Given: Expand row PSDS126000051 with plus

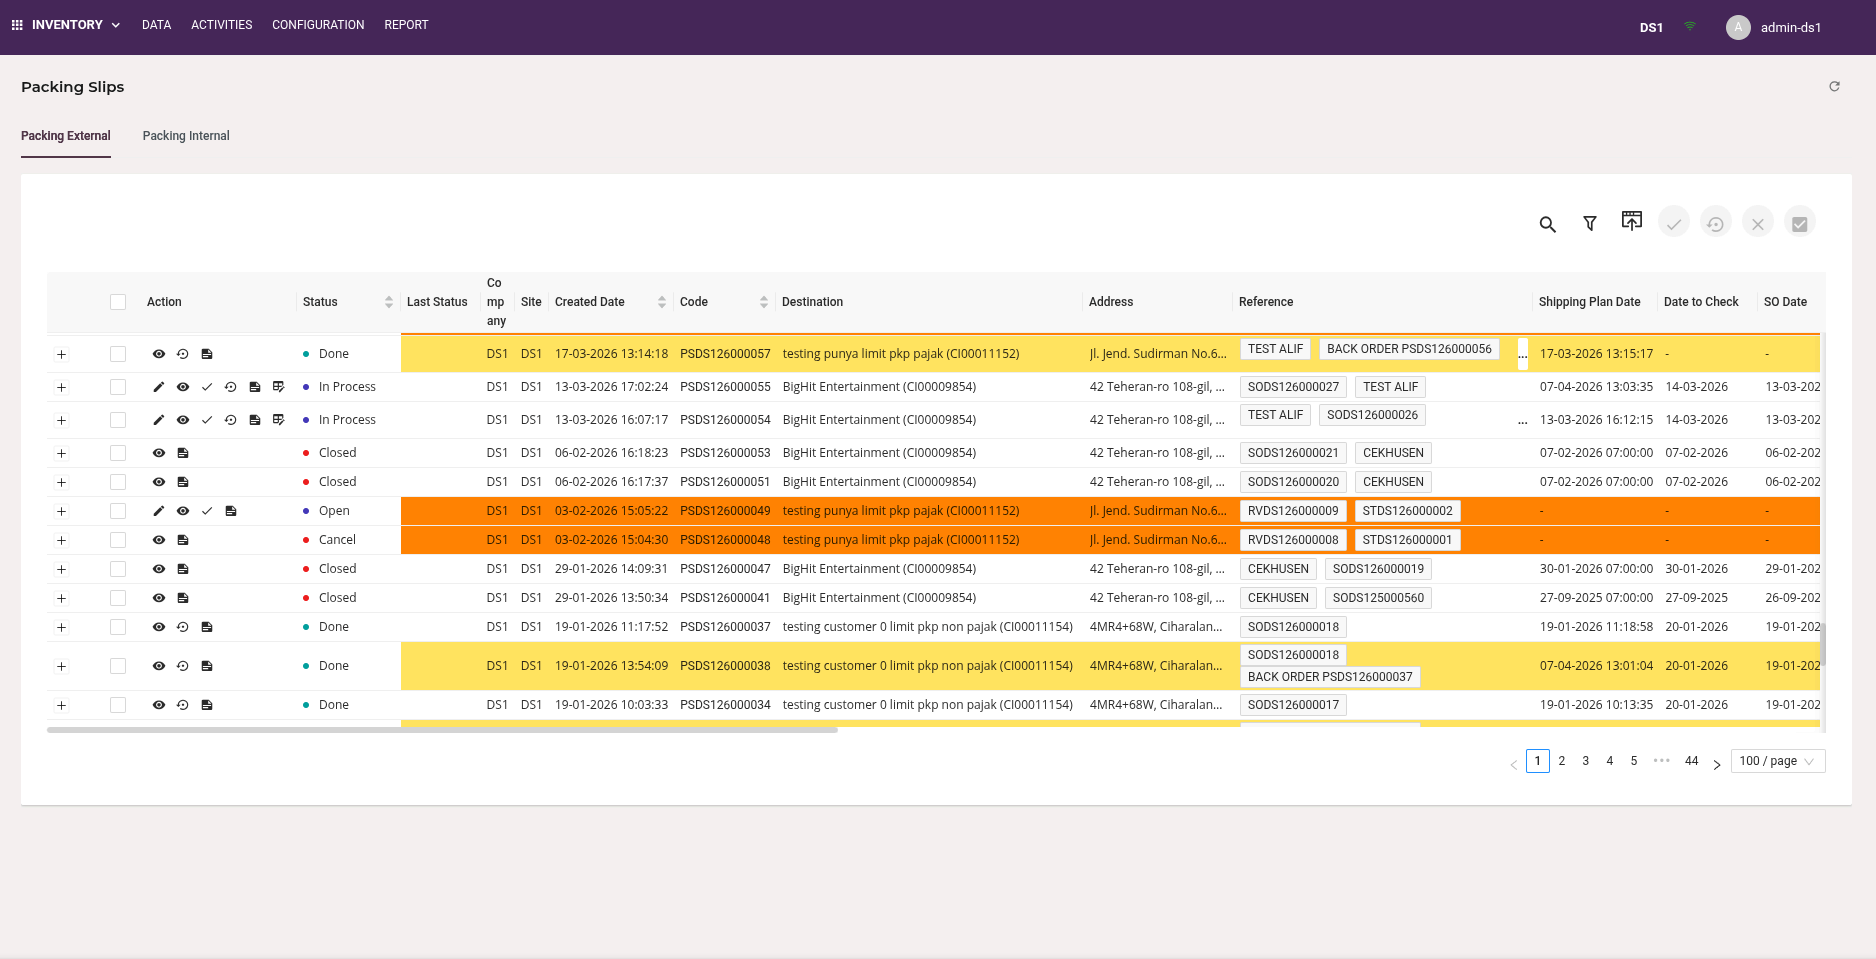Looking at the screenshot, I should point(61,483).
